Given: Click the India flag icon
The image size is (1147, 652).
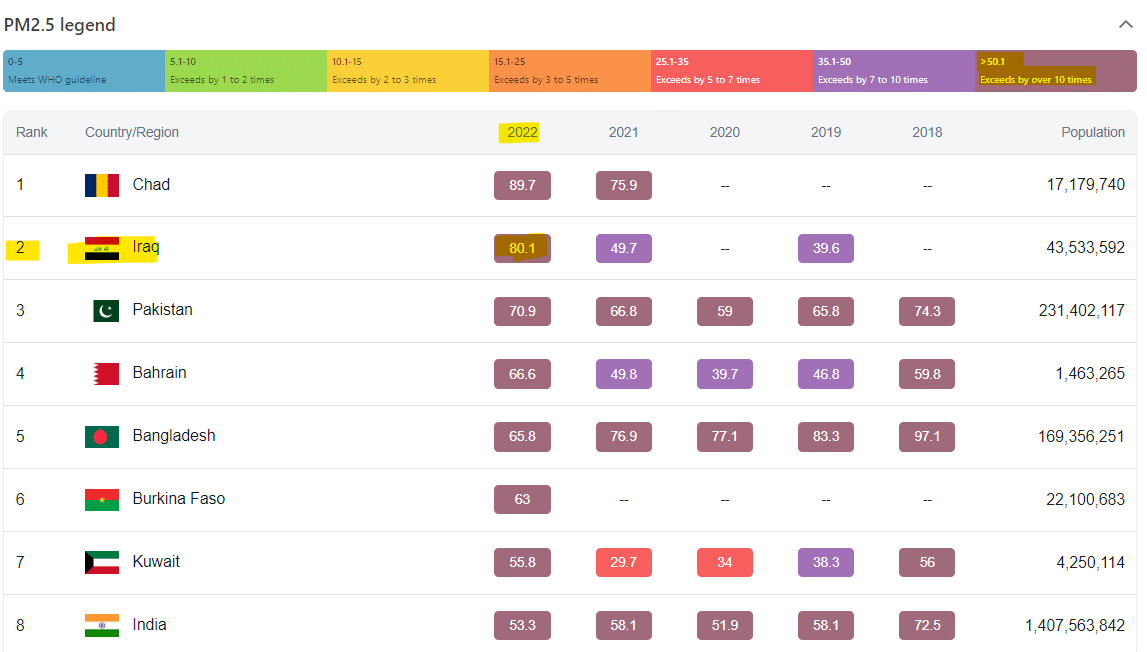Looking at the screenshot, I should pos(102,625).
